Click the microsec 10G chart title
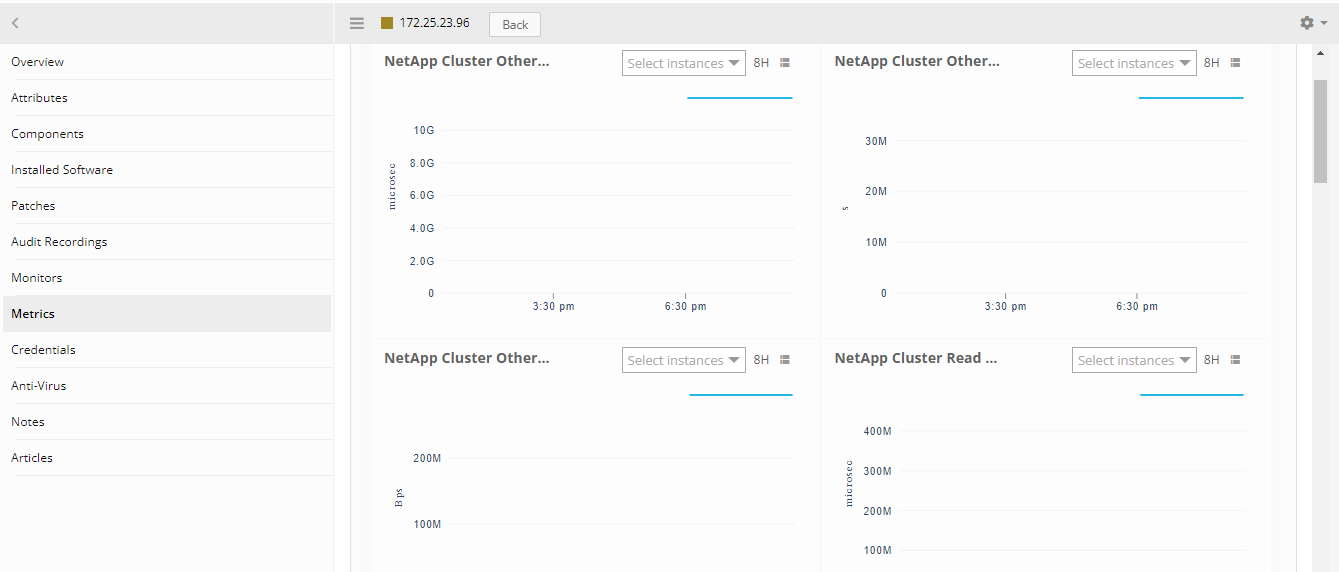Image resolution: width=1339 pixels, height=572 pixels. coord(467,61)
